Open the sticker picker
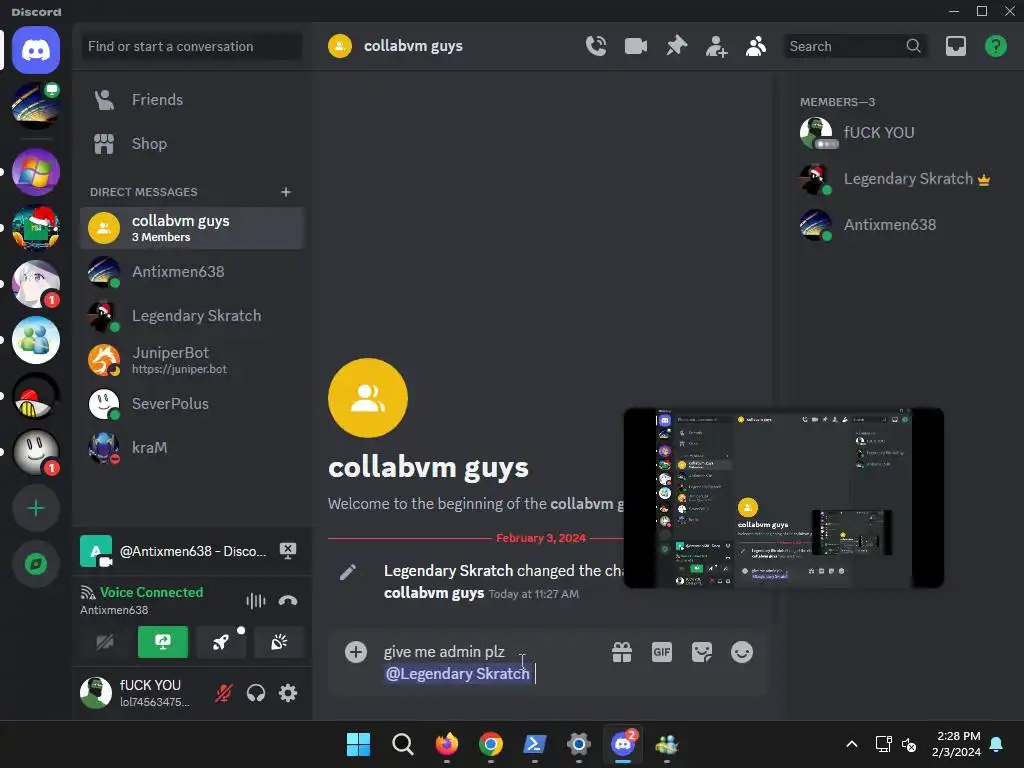This screenshot has width=1024, height=768. pos(701,652)
